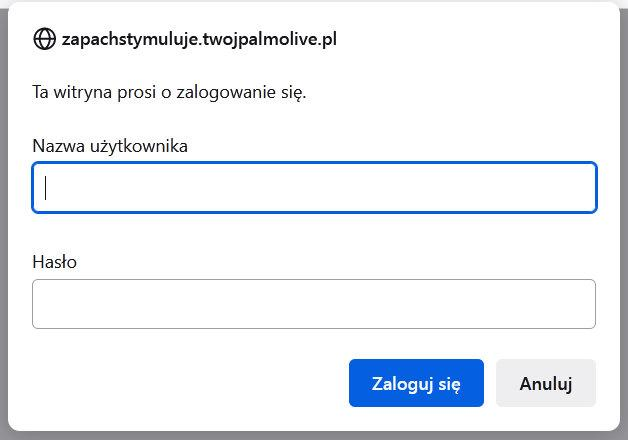Click the 'Hasło' label
The image size is (628, 440).
(x=55, y=262)
